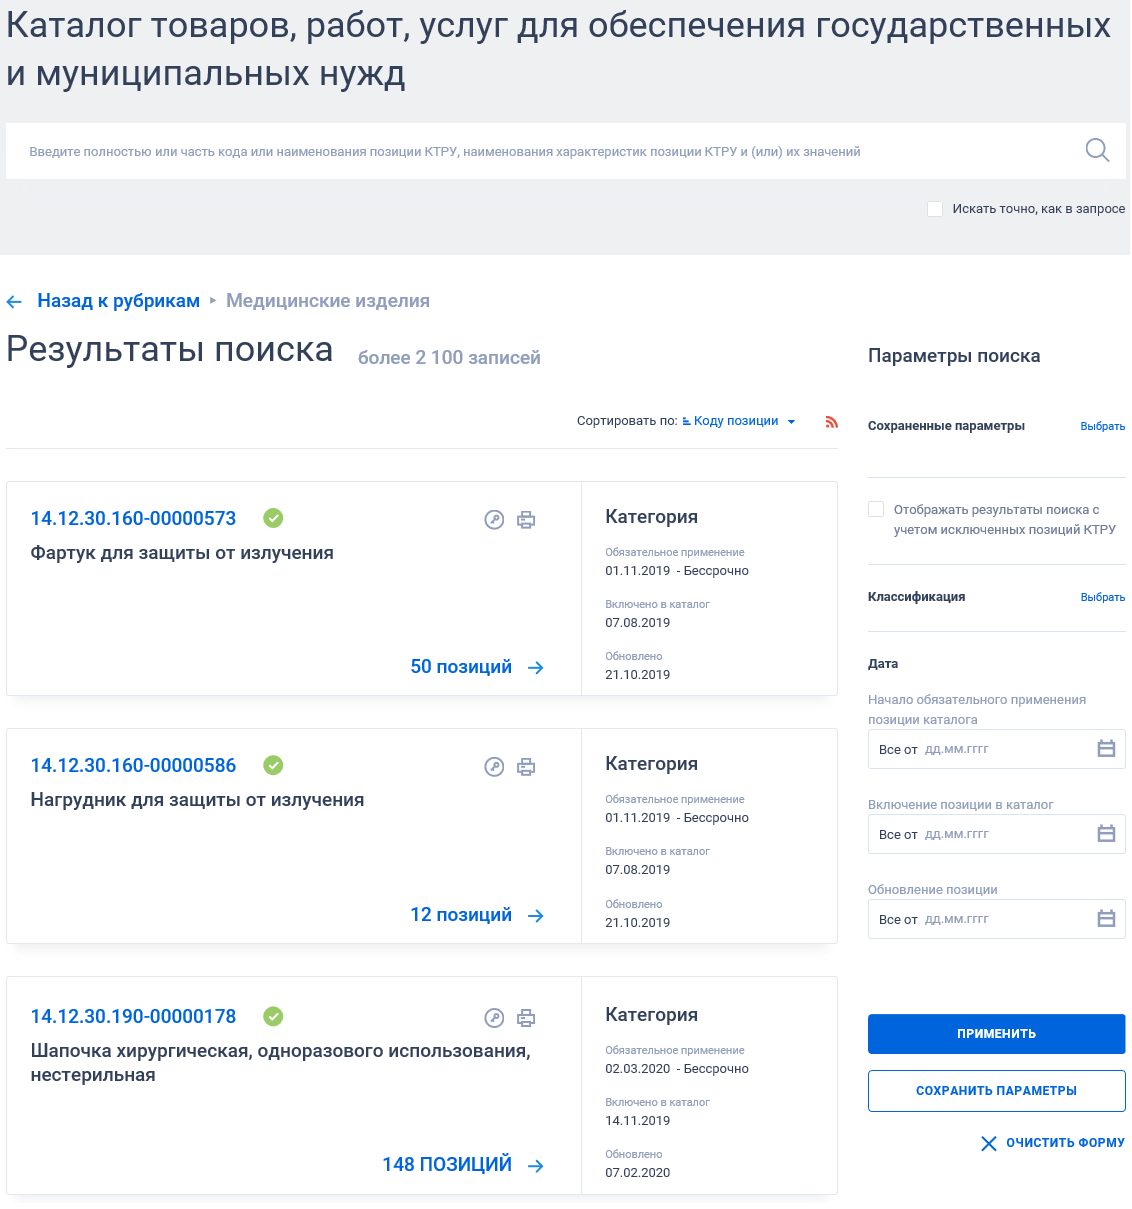This screenshot has height=1209, width=1132.
Task: Click title Шапочка хирургическая, одноразового использования
Action: coord(280,1063)
